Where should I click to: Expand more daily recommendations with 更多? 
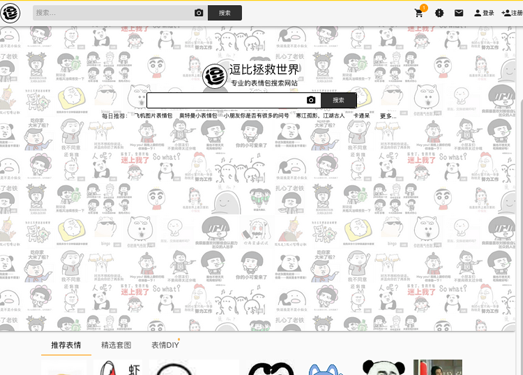tap(388, 116)
